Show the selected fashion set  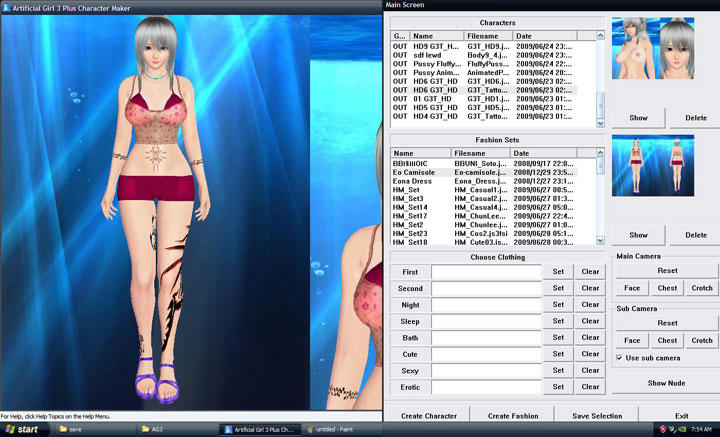638,235
